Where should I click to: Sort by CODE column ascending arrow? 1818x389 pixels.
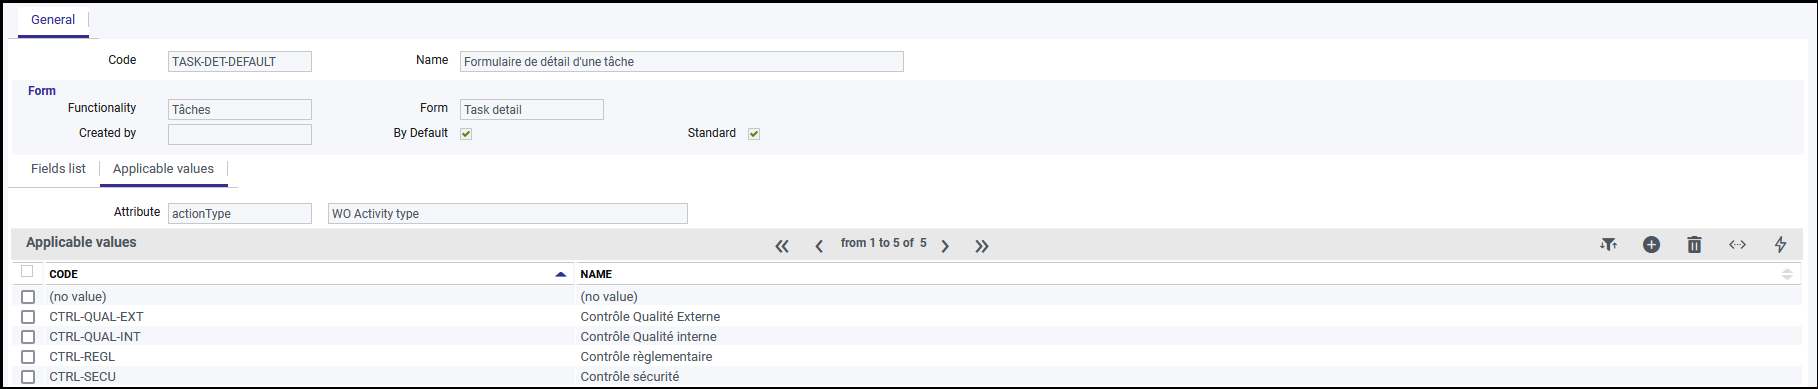point(561,274)
